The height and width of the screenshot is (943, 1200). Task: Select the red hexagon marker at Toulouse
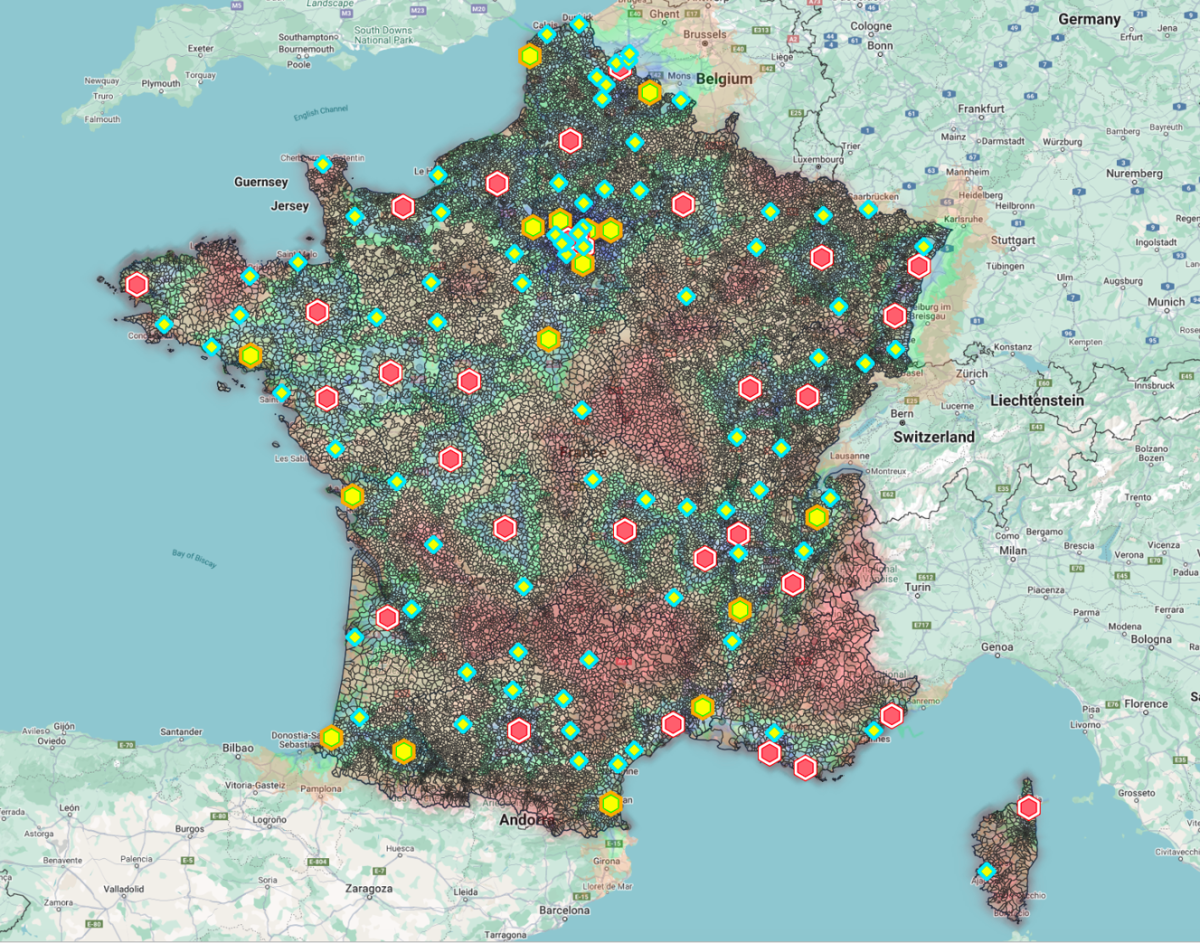(518, 731)
